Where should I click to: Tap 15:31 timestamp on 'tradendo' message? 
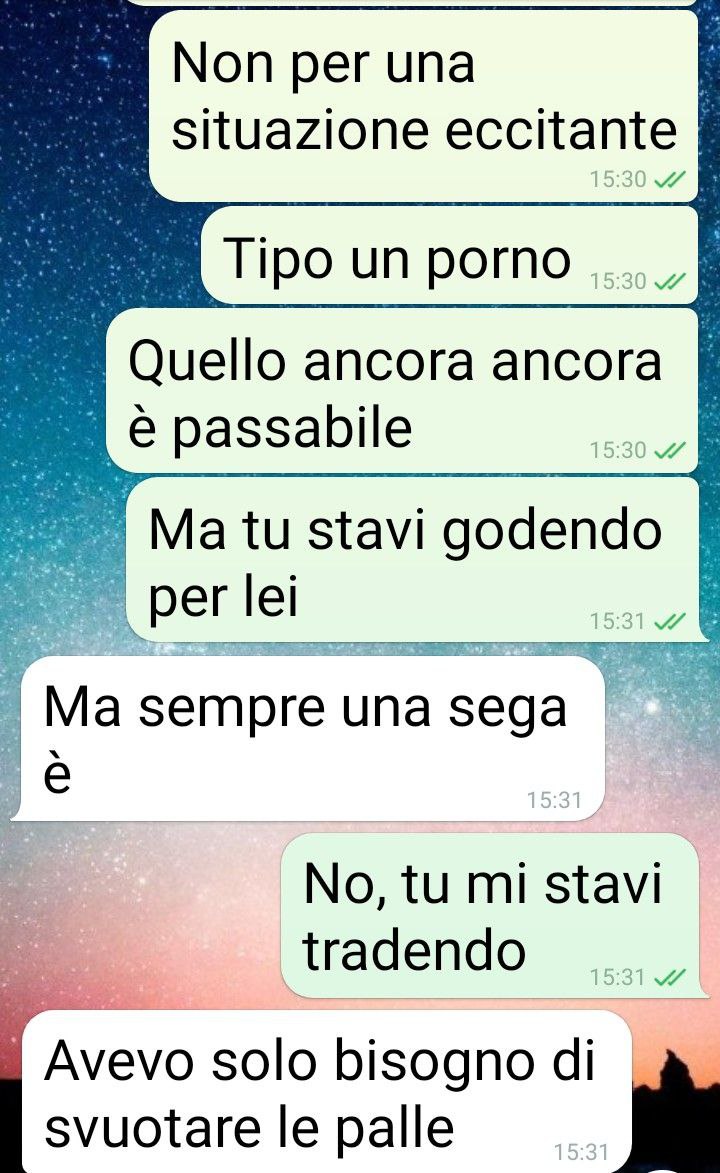pyautogui.click(x=617, y=977)
